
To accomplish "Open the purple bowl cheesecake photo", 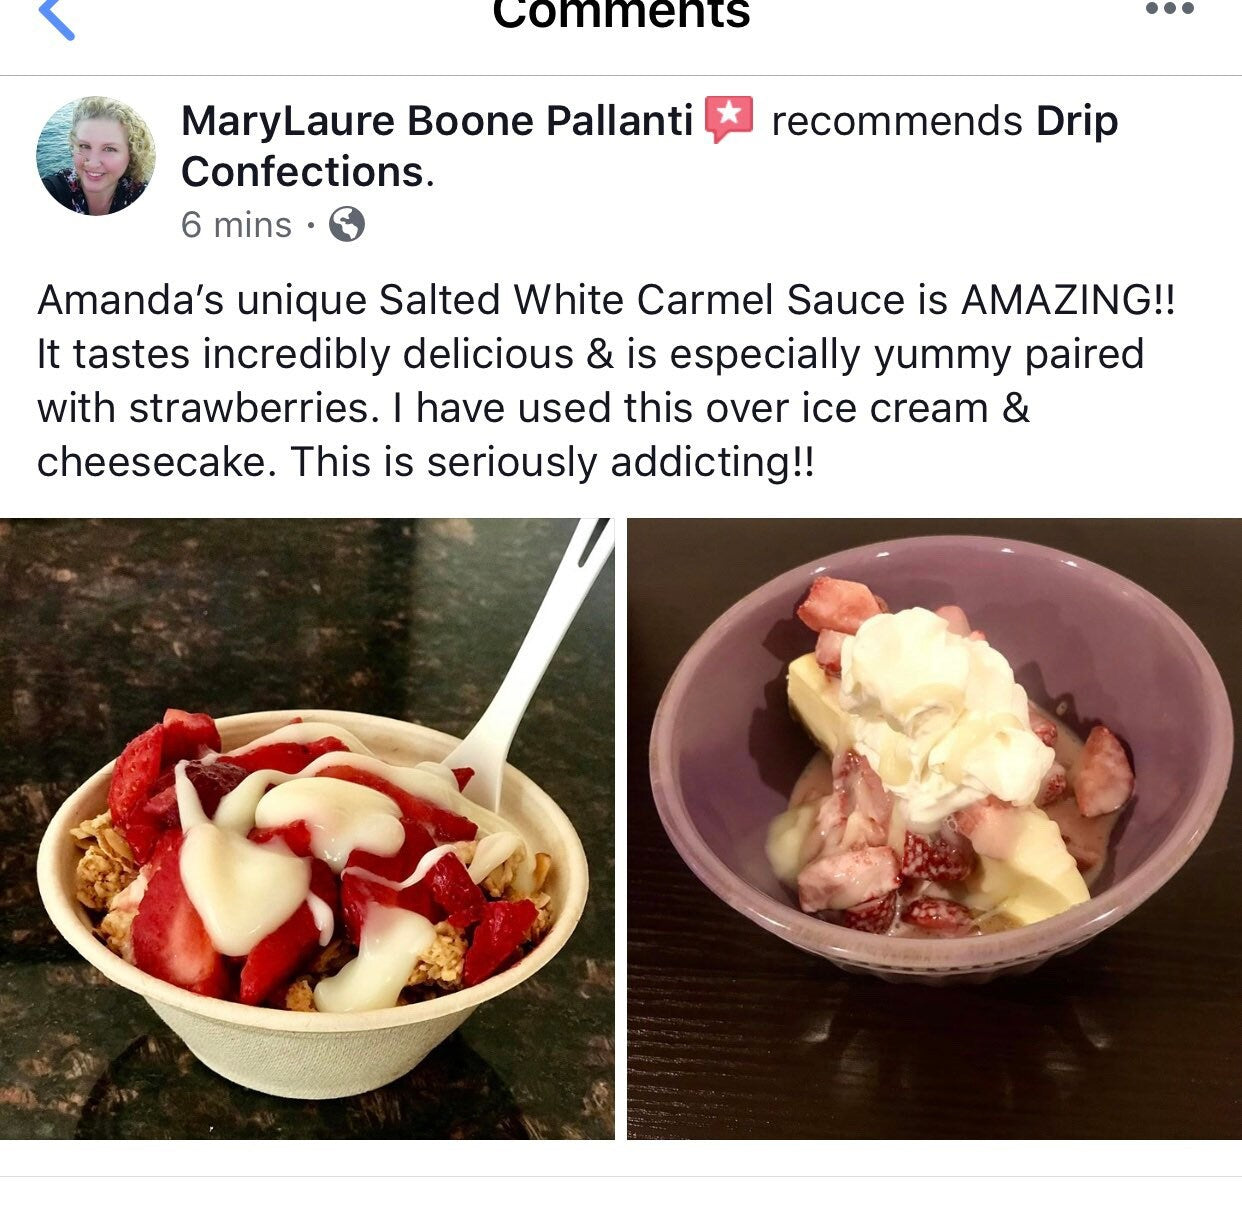I will (934, 828).
